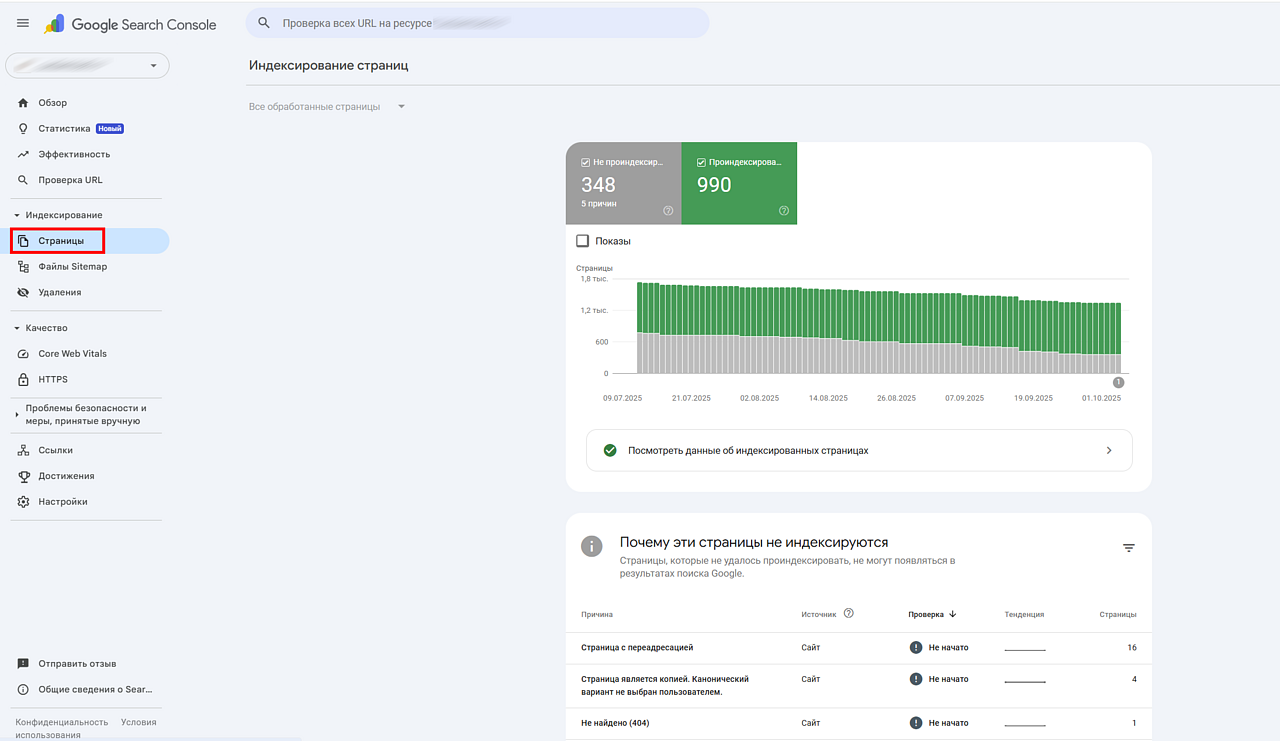Viewport: 1280px width, 741px height.
Task: Expand Проблемы безопасности sidebar section
Action: [x=17, y=415]
